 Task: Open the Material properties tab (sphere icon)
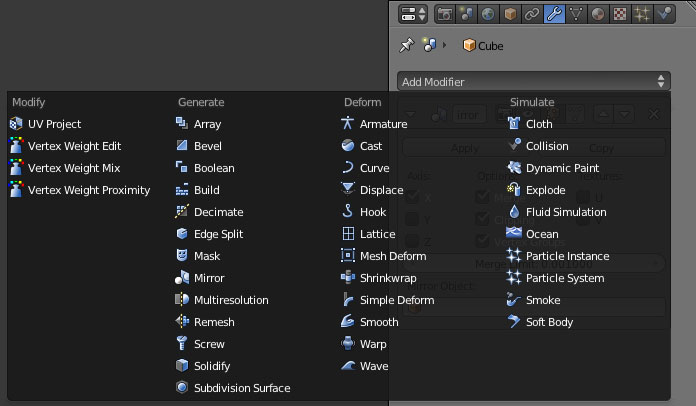tap(598, 14)
